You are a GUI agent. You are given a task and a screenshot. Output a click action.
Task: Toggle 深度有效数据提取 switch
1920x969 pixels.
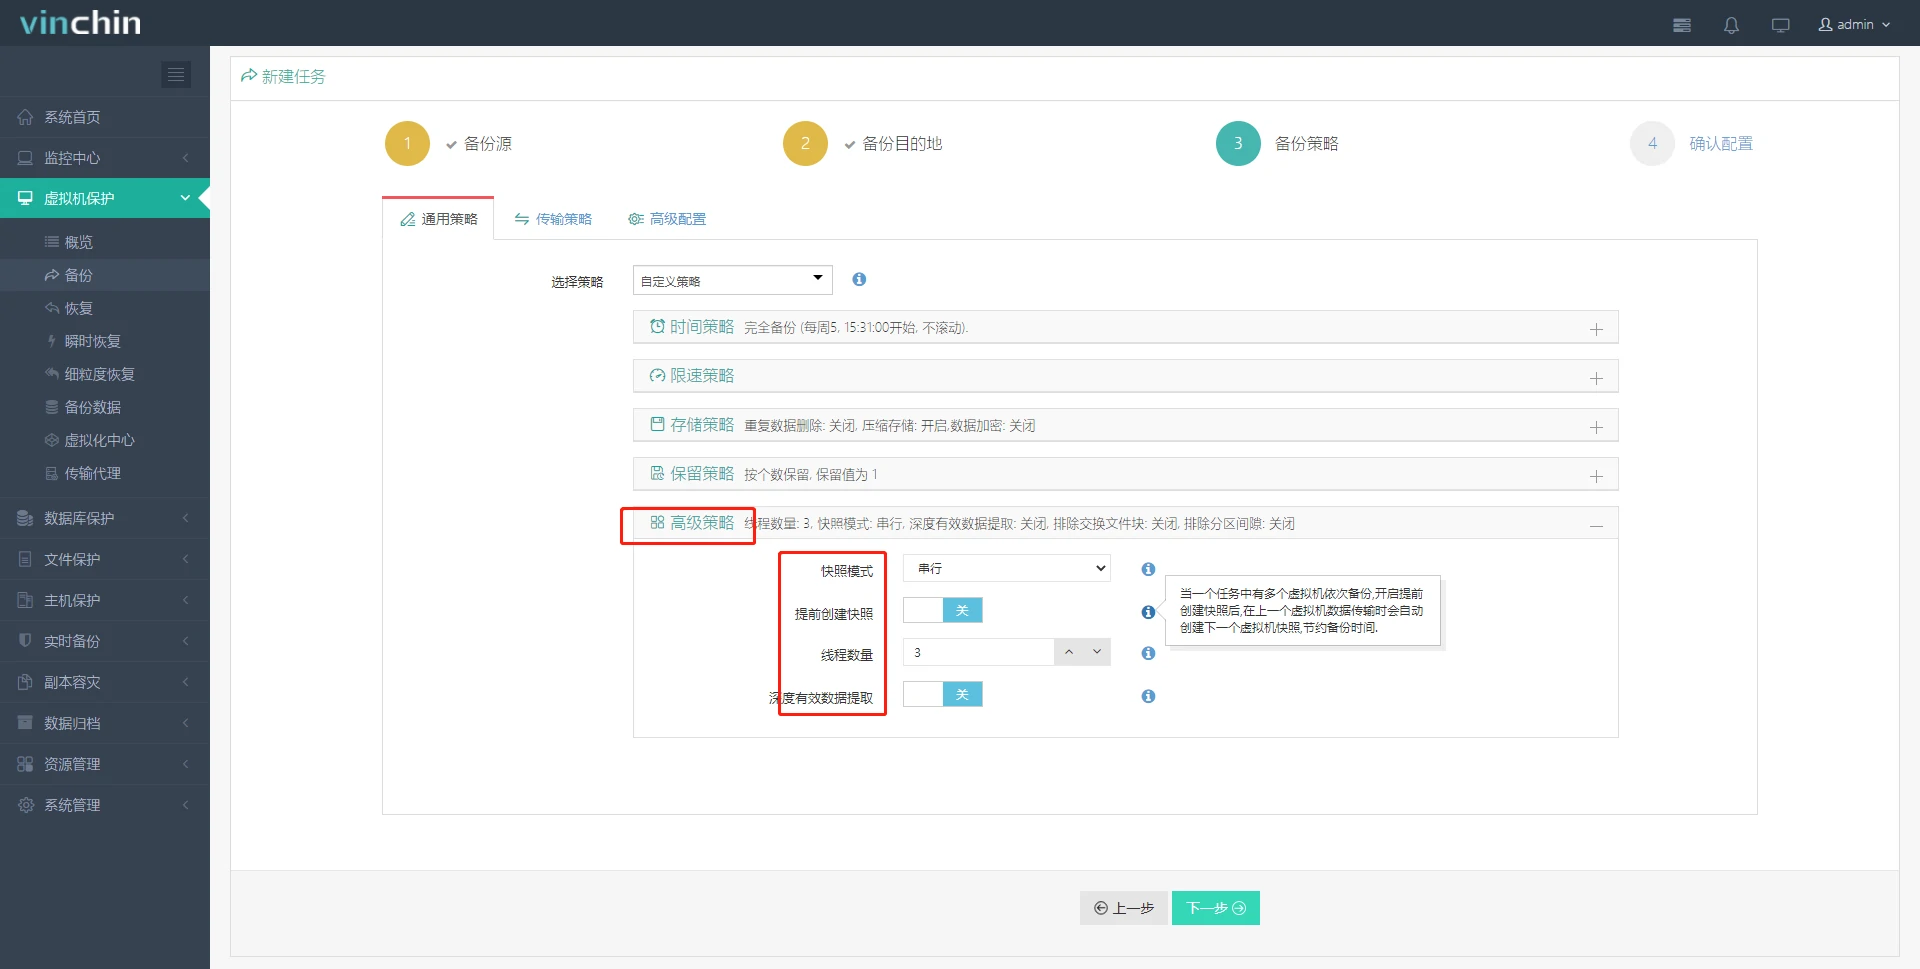(x=943, y=694)
